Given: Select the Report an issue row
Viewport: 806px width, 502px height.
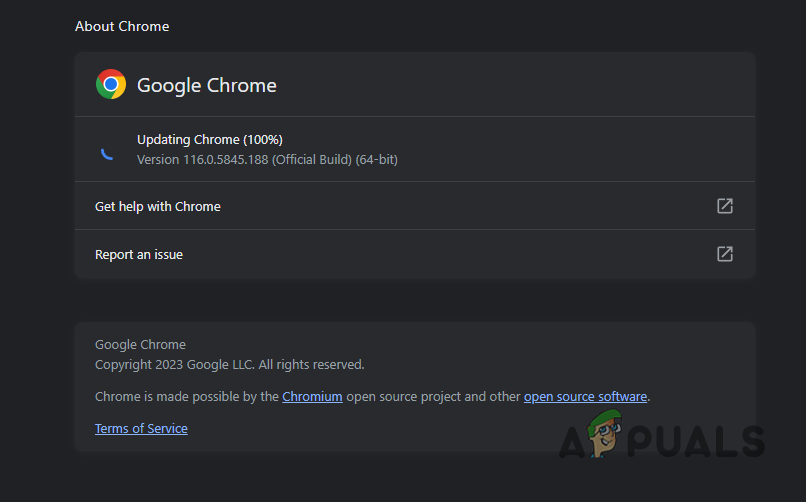Looking at the screenshot, I should click(415, 254).
